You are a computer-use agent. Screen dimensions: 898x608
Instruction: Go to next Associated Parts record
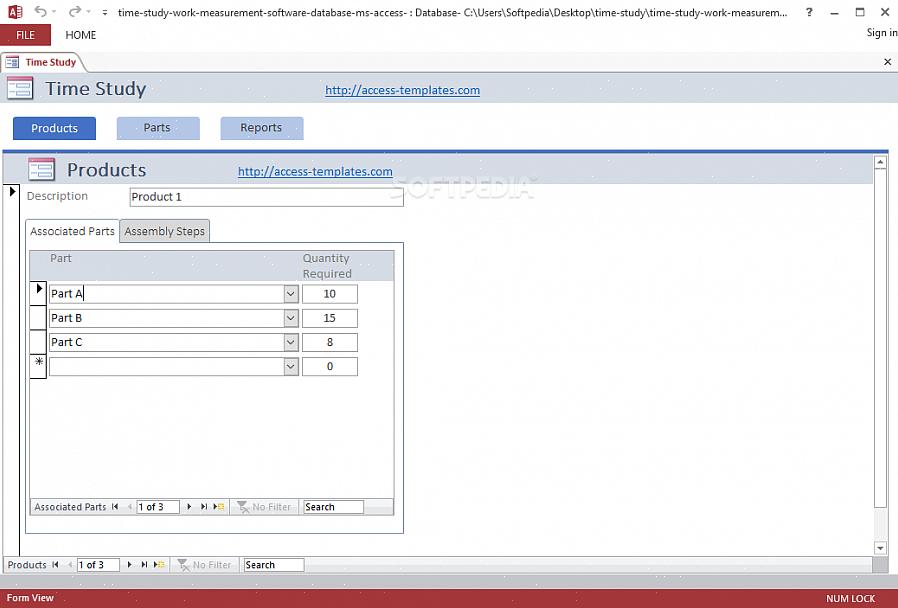pyautogui.click(x=189, y=507)
